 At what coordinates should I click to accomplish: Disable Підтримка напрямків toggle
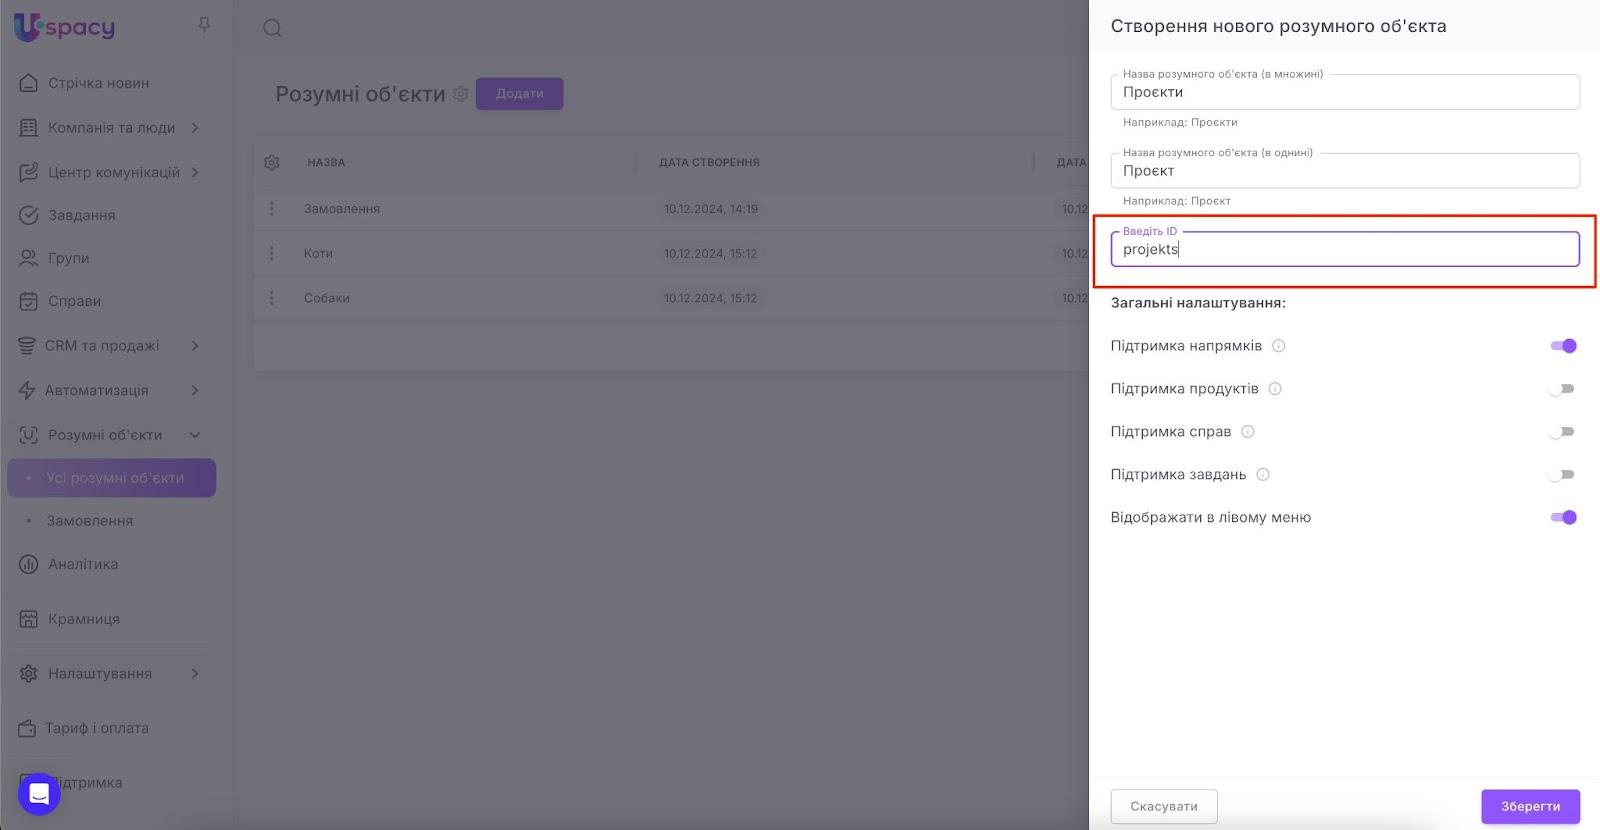[x=1562, y=346]
